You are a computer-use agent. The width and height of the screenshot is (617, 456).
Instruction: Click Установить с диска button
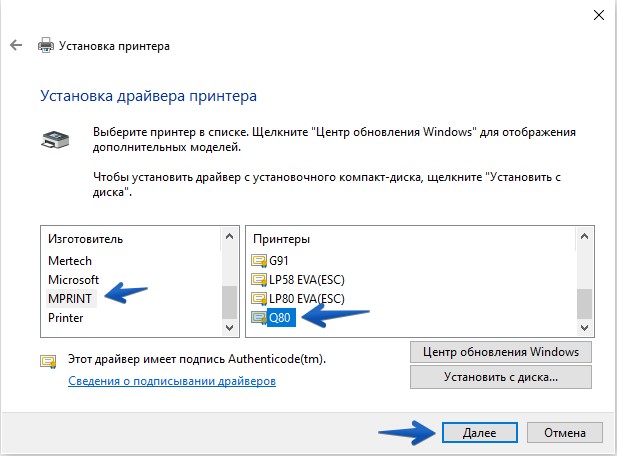500,377
